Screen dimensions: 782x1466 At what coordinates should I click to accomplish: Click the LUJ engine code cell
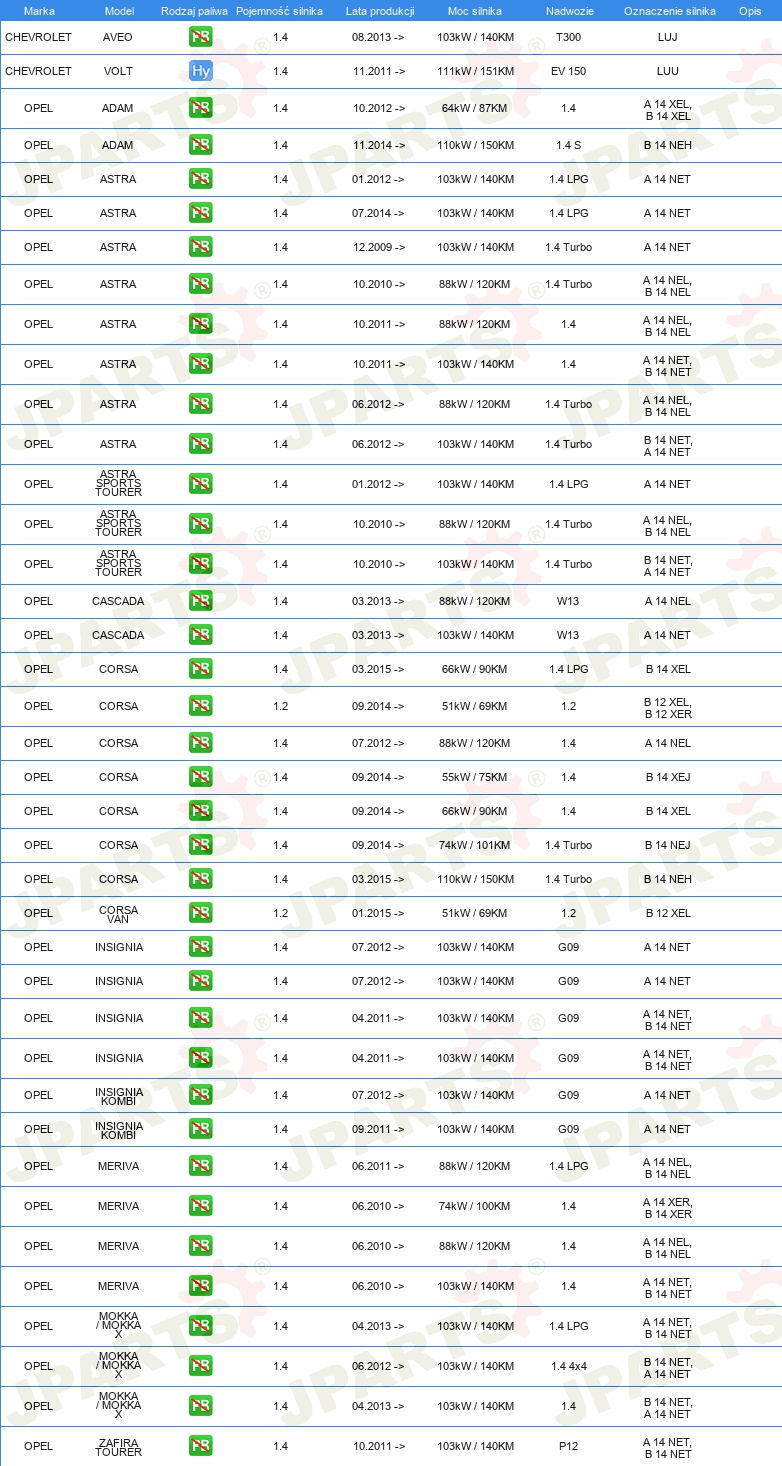click(x=668, y=37)
